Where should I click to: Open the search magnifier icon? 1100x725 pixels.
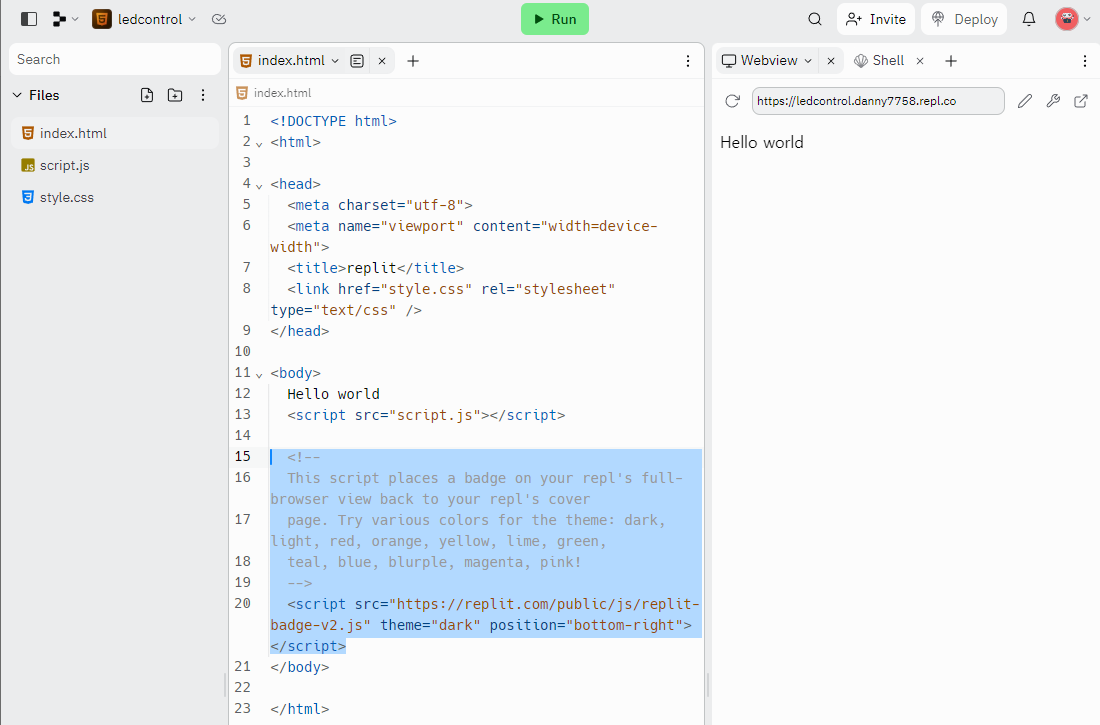814,19
